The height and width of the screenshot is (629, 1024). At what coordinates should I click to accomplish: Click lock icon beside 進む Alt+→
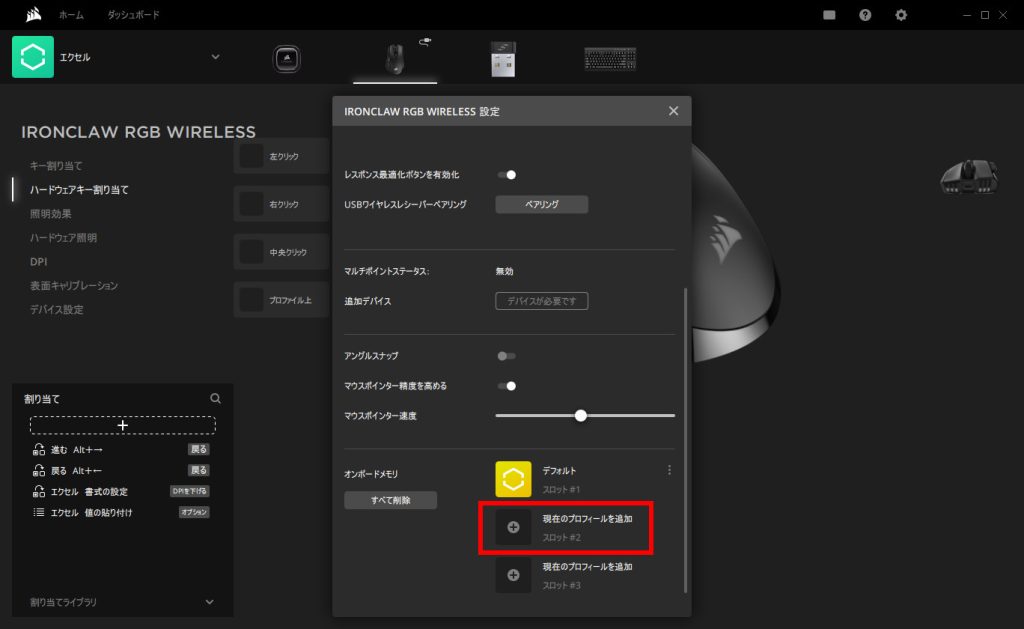(x=39, y=449)
